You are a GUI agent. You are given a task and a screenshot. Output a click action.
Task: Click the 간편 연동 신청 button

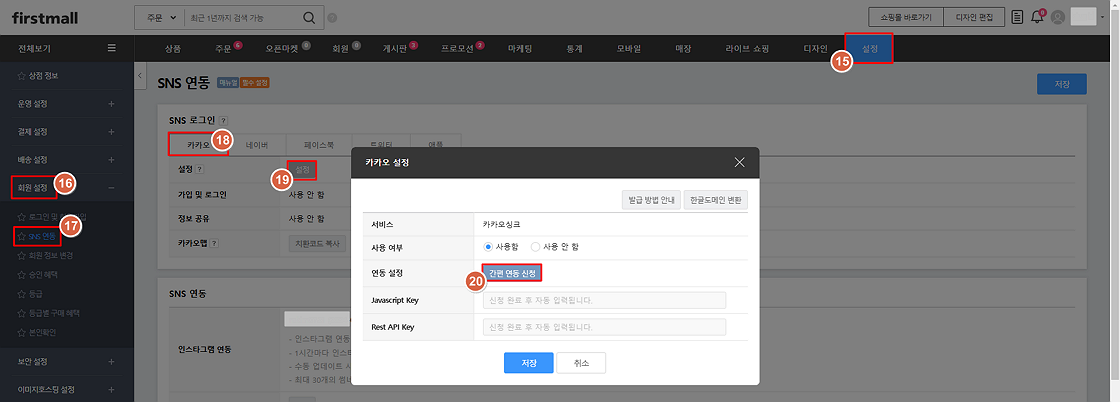click(512, 273)
